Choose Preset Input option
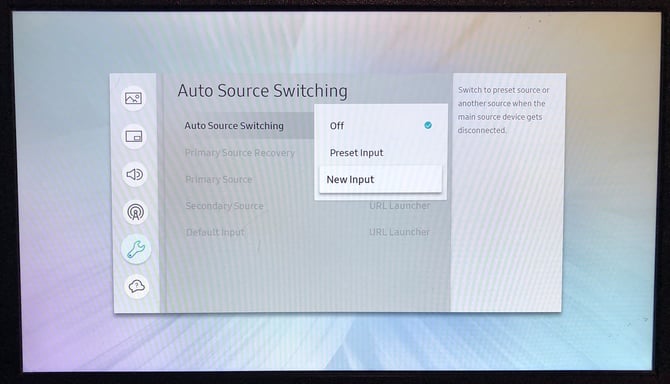 380,152
